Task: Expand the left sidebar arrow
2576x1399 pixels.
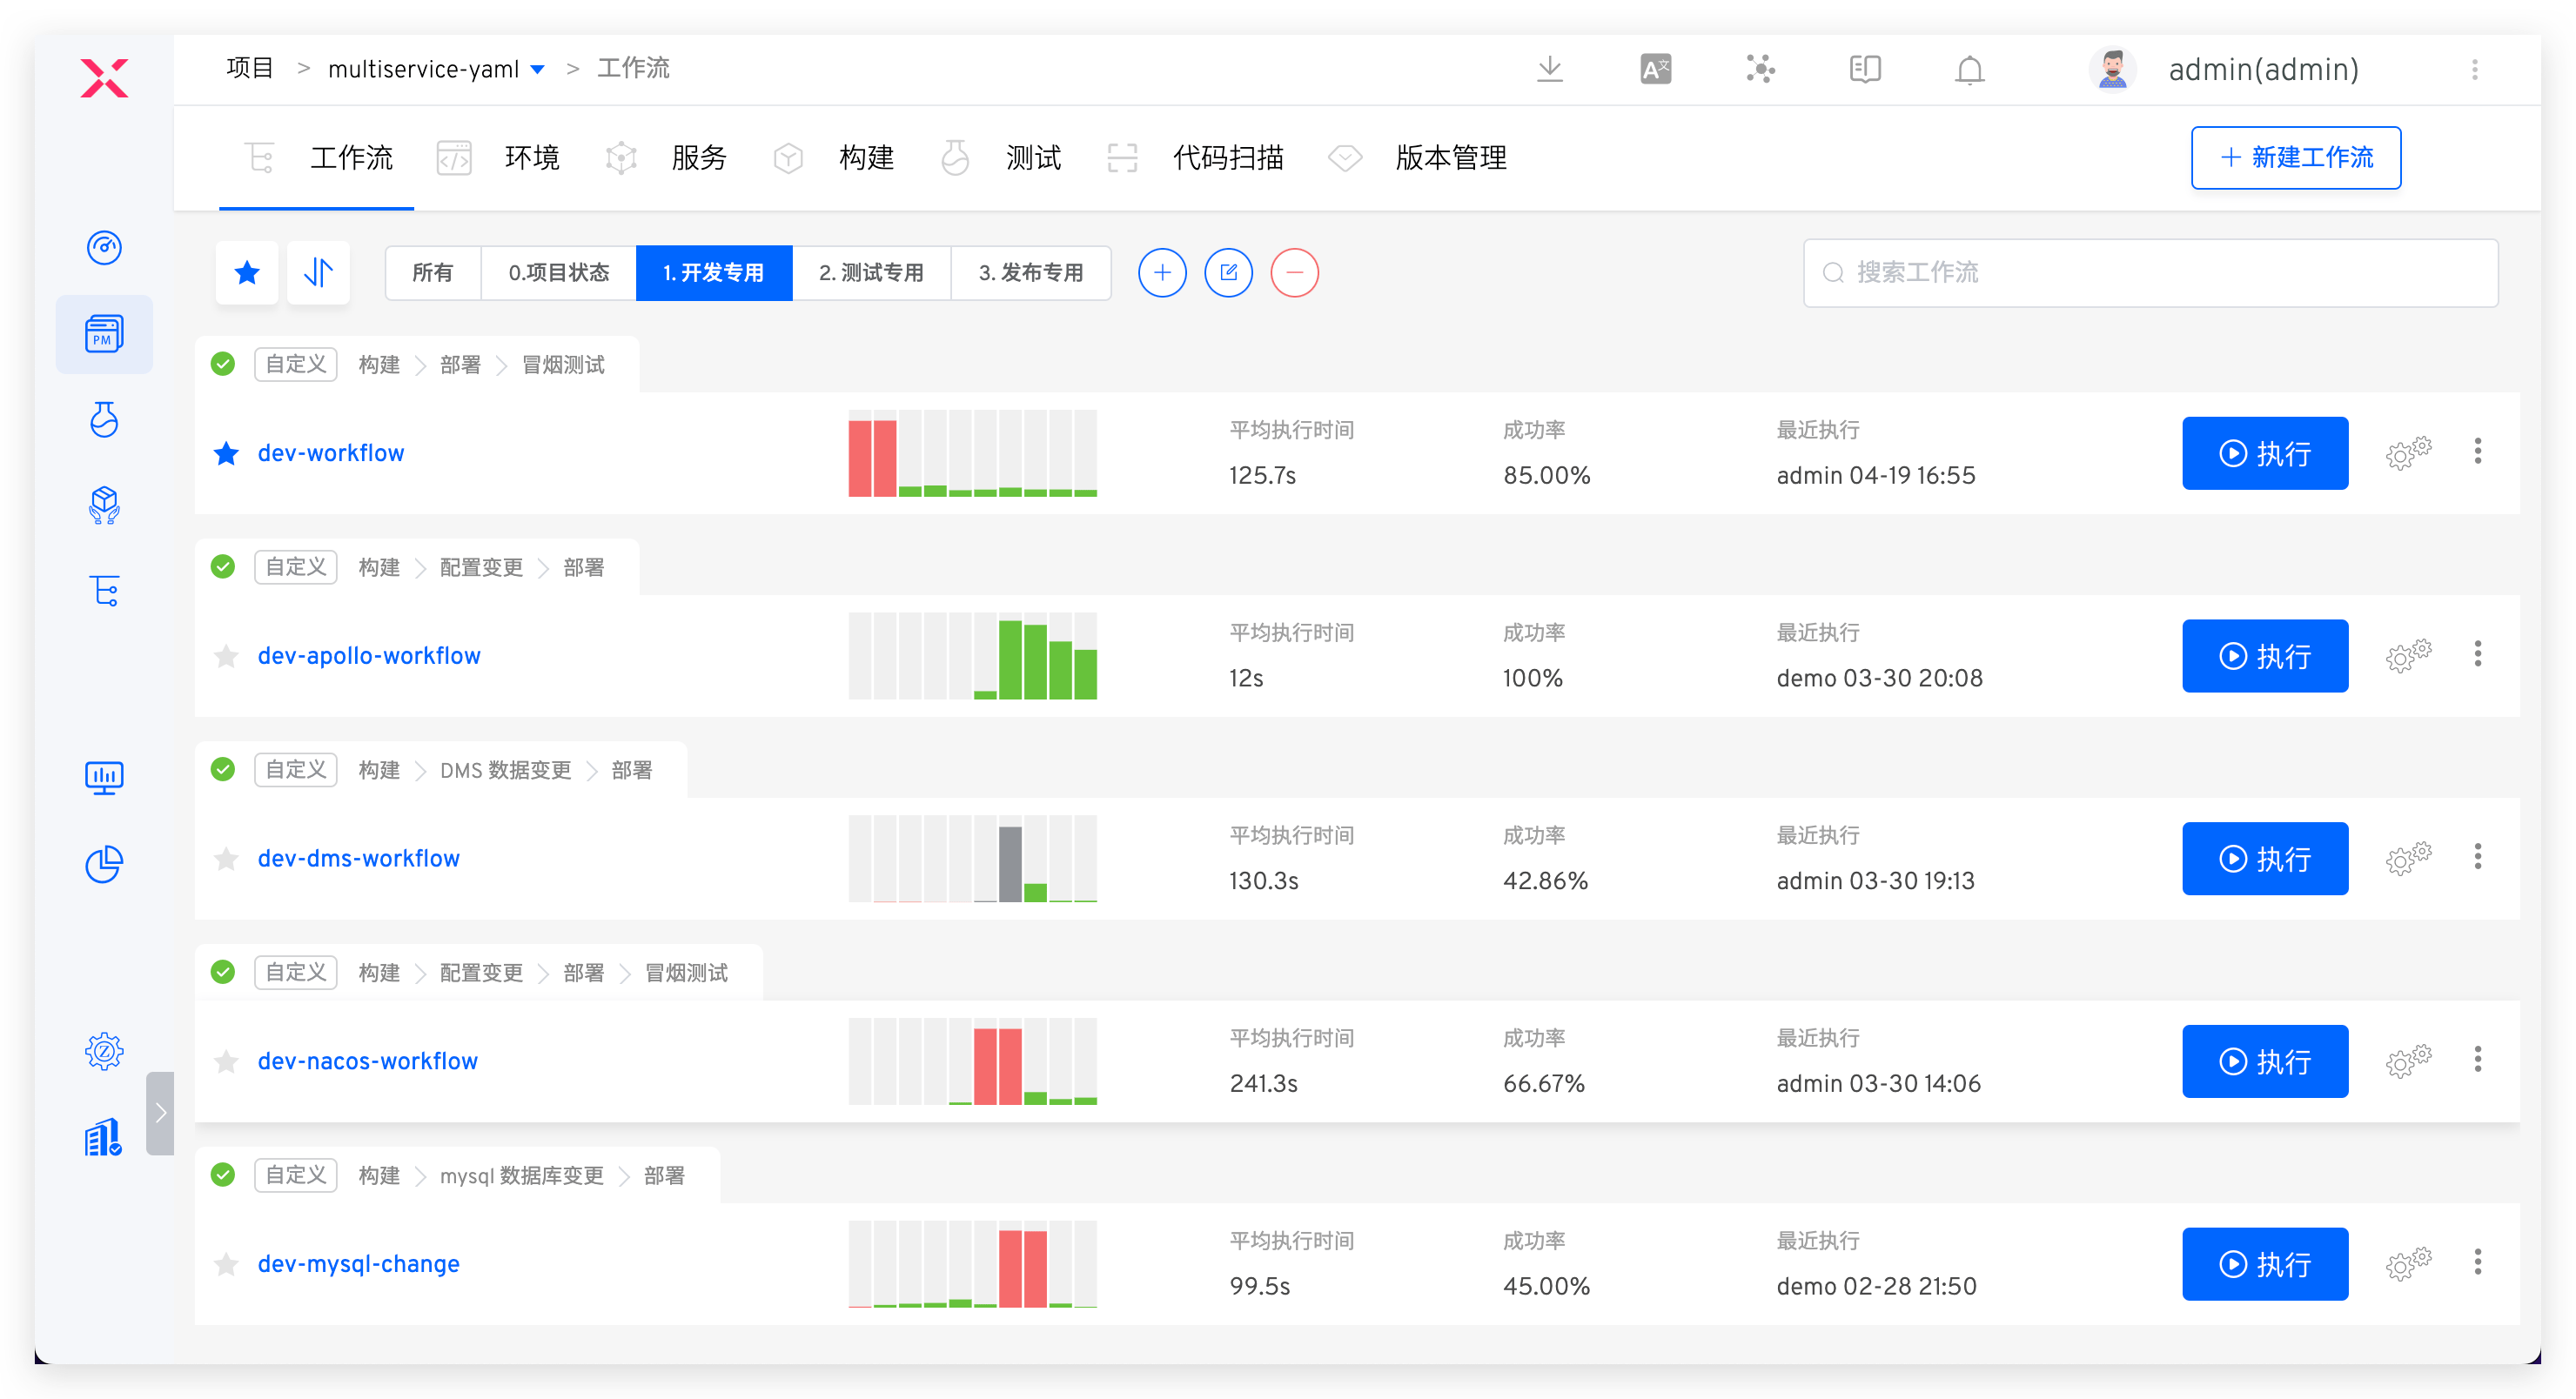Action: click(x=160, y=1113)
